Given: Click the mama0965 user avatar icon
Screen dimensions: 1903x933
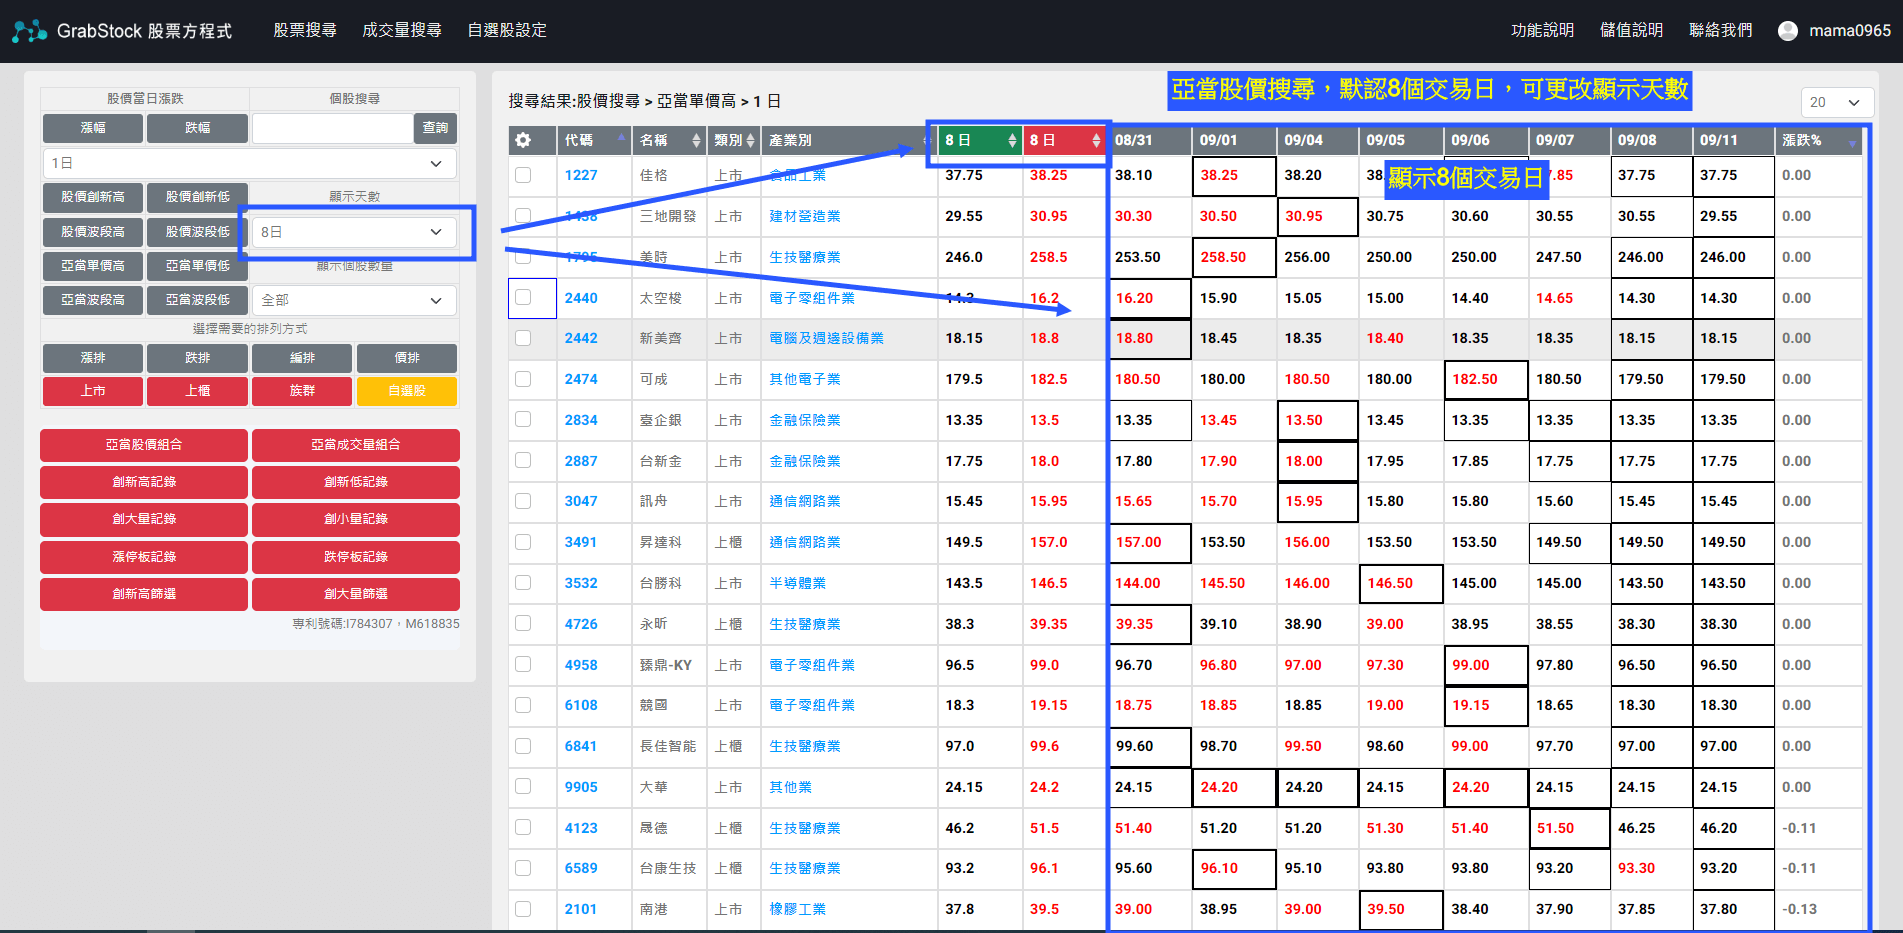Looking at the screenshot, I should [x=1787, y=31].
